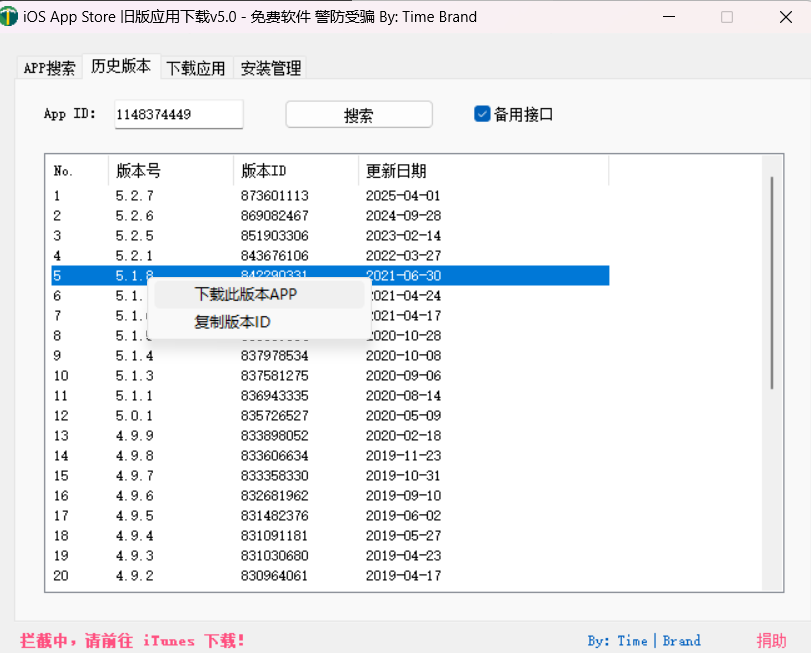The image size is (811, 653).
Task: Click version number 5.2.5
Action: tap(134, 236)
